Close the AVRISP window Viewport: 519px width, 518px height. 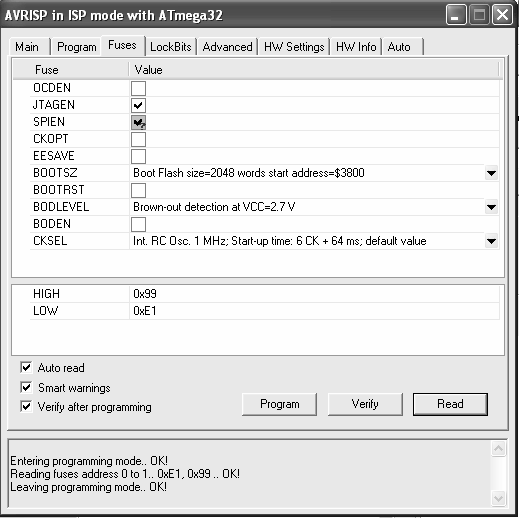click(502, 15)
